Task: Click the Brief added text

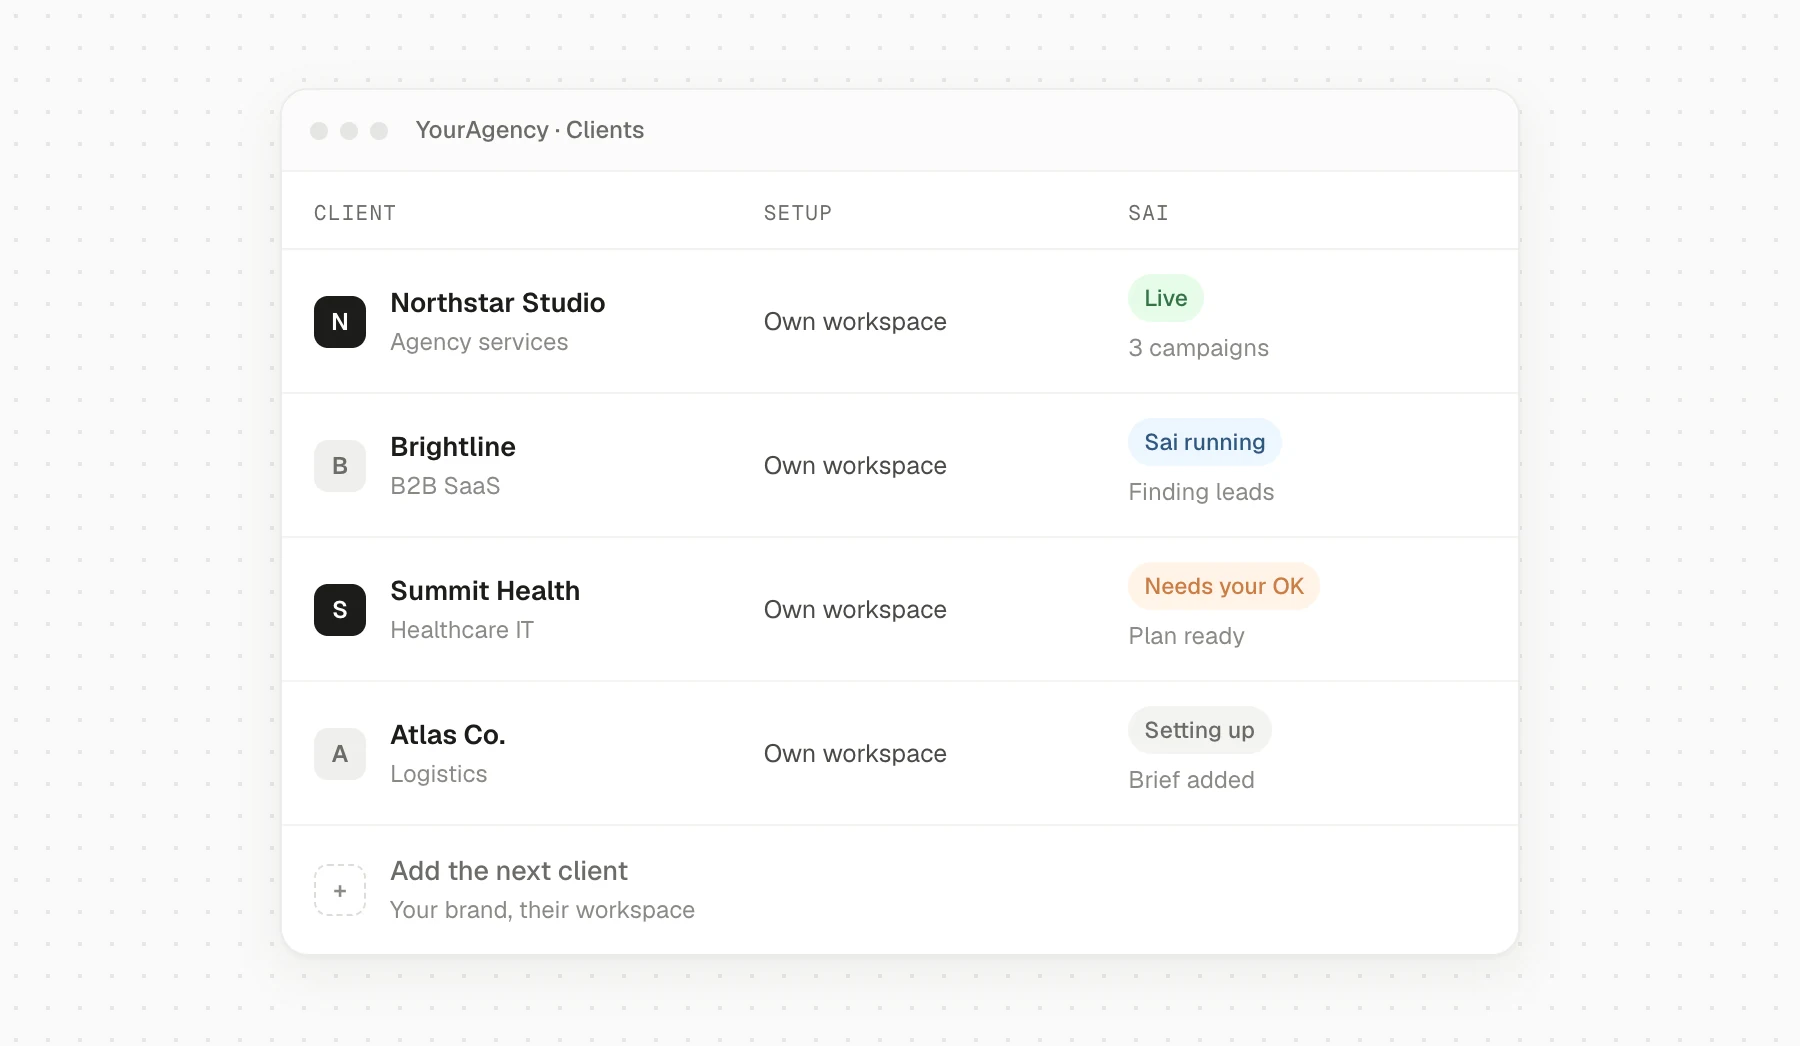Action: click(1191, 780)
